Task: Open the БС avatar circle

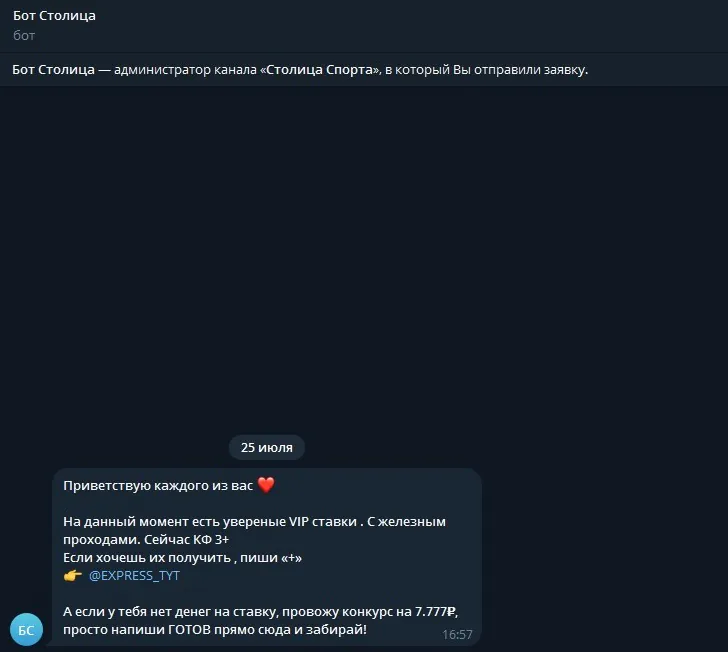Action: point(26,629)
